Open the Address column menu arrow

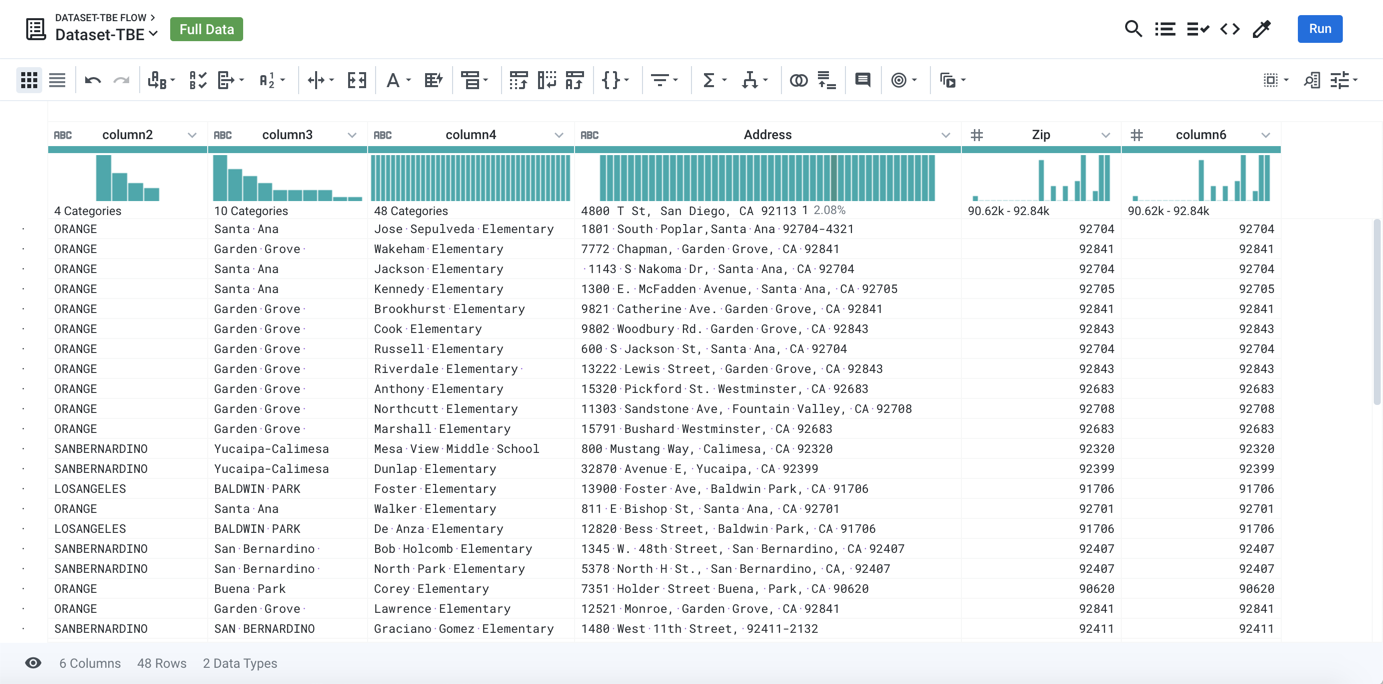click(x=945, y=135)
